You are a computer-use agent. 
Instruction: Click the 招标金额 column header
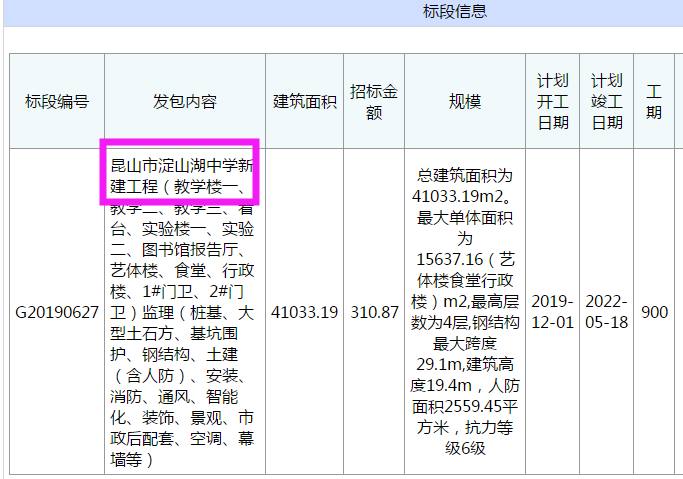pos(374,101)
